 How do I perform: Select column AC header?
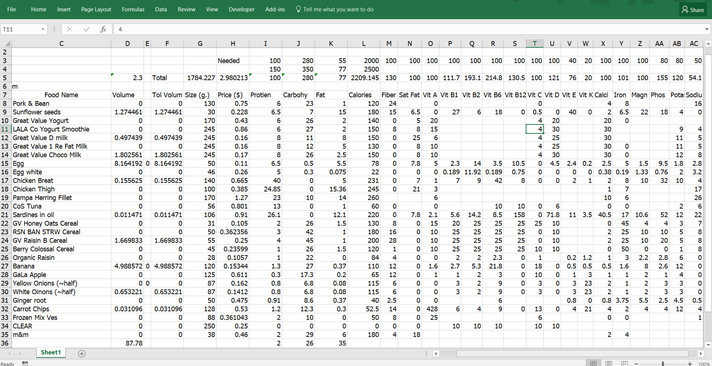click(694, 44)
